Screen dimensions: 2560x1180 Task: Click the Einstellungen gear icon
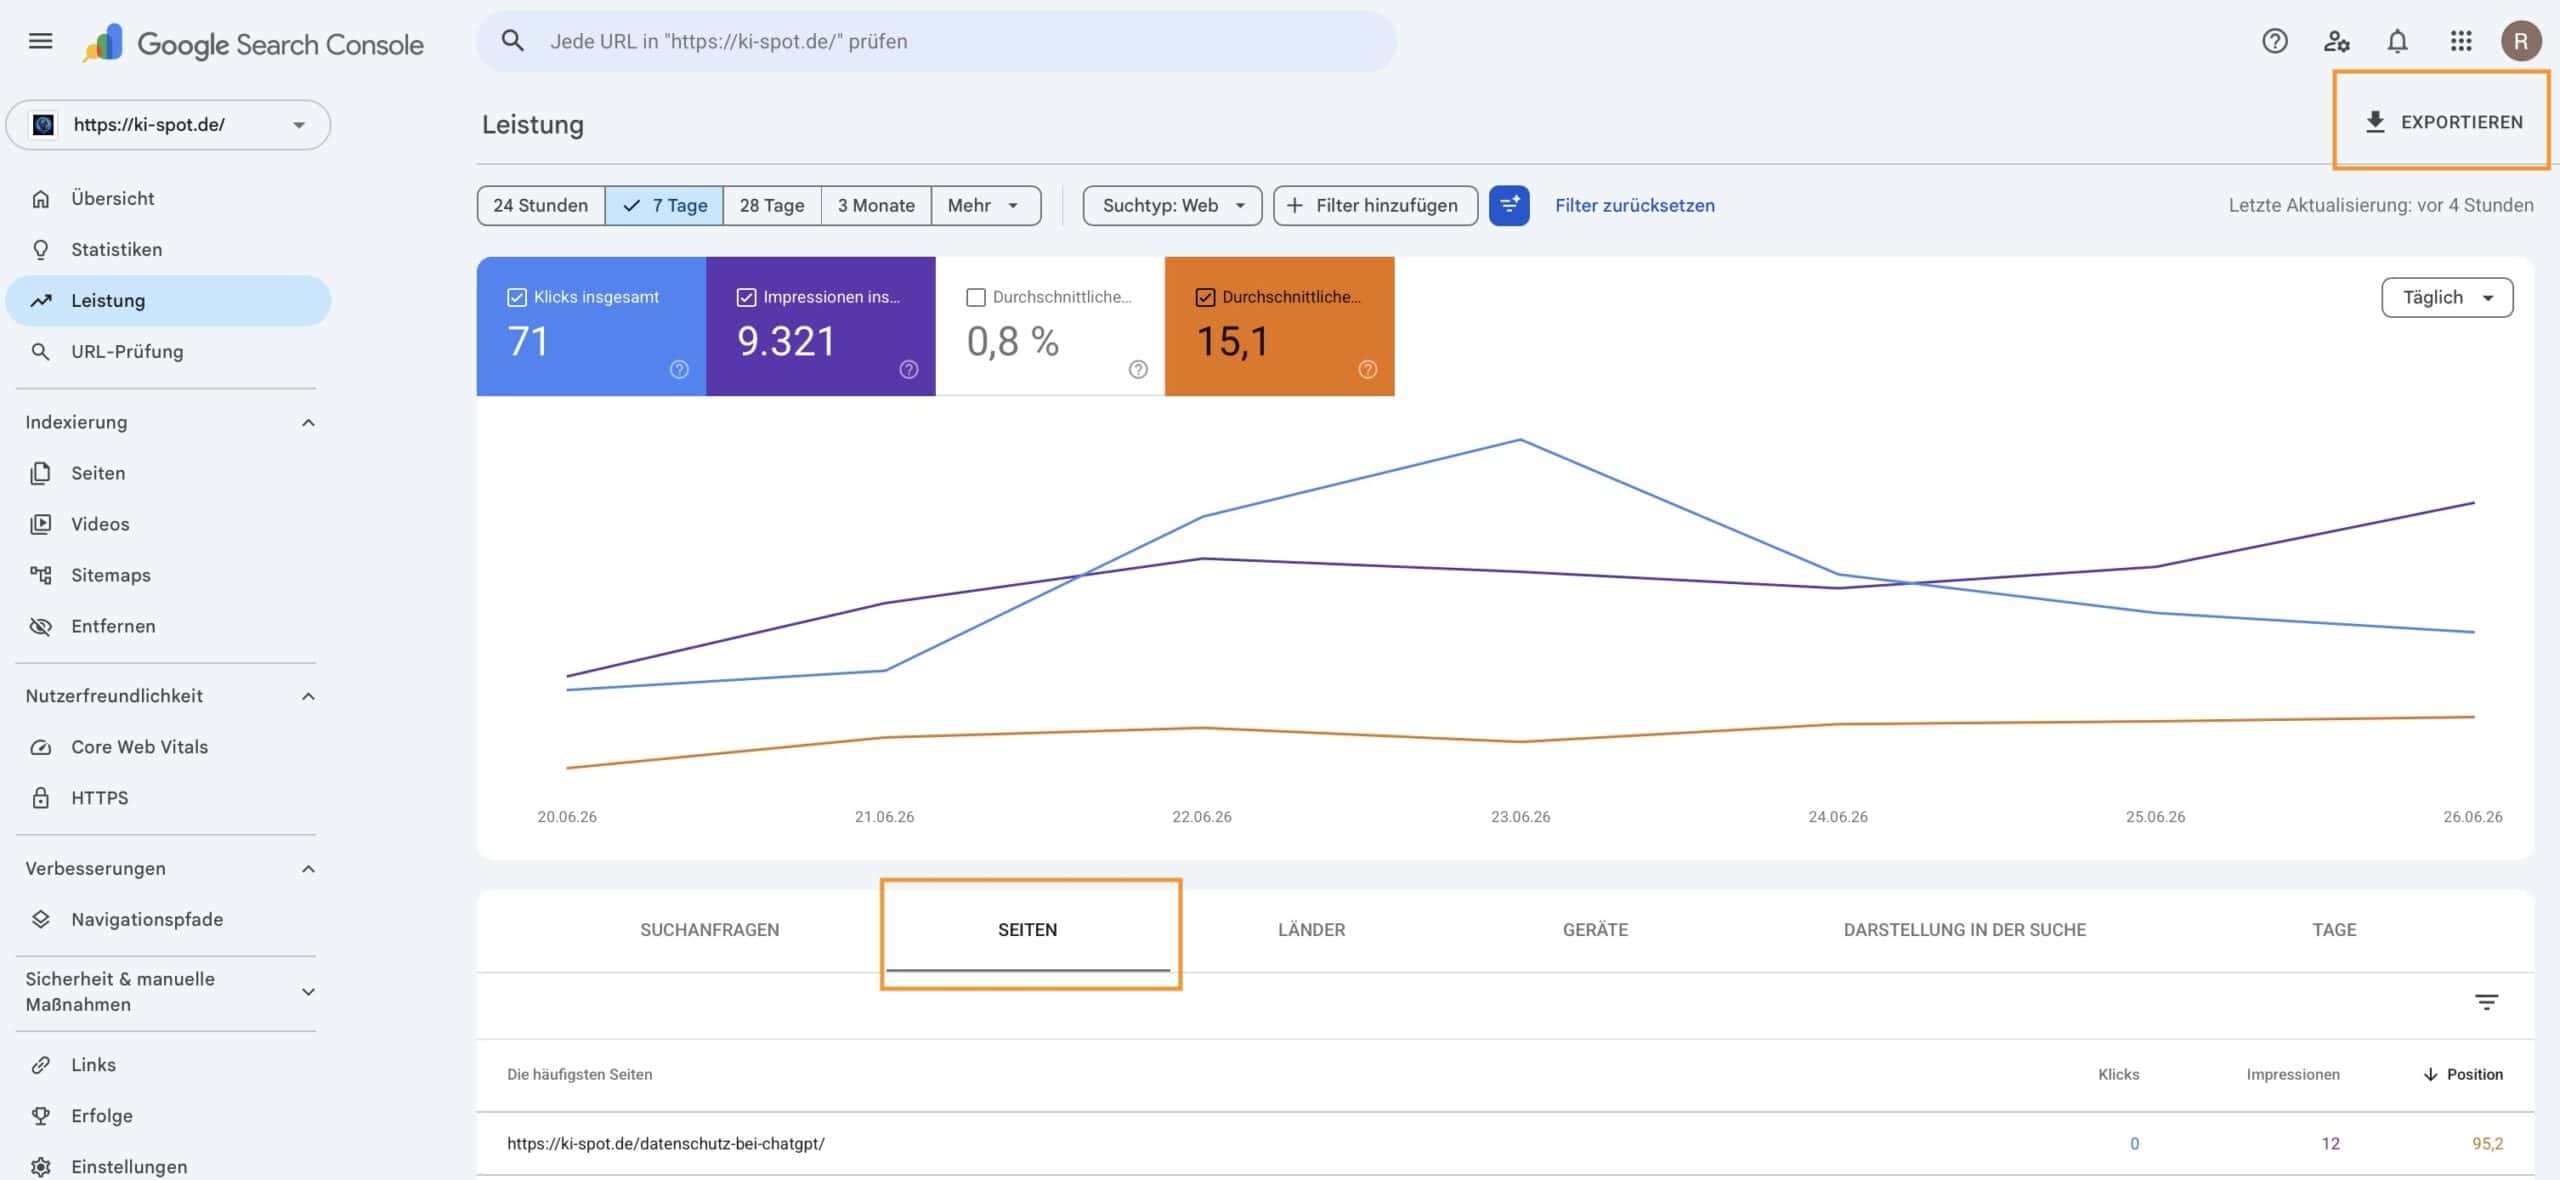point(40,1166)
